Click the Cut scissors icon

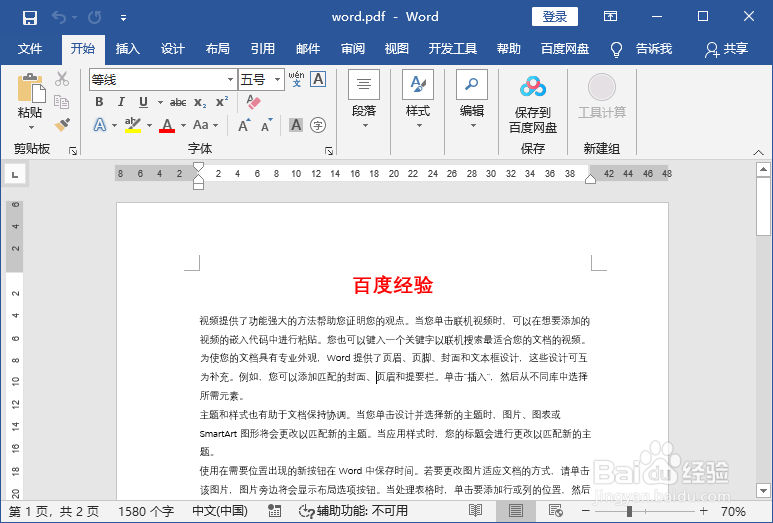point(62,79)
